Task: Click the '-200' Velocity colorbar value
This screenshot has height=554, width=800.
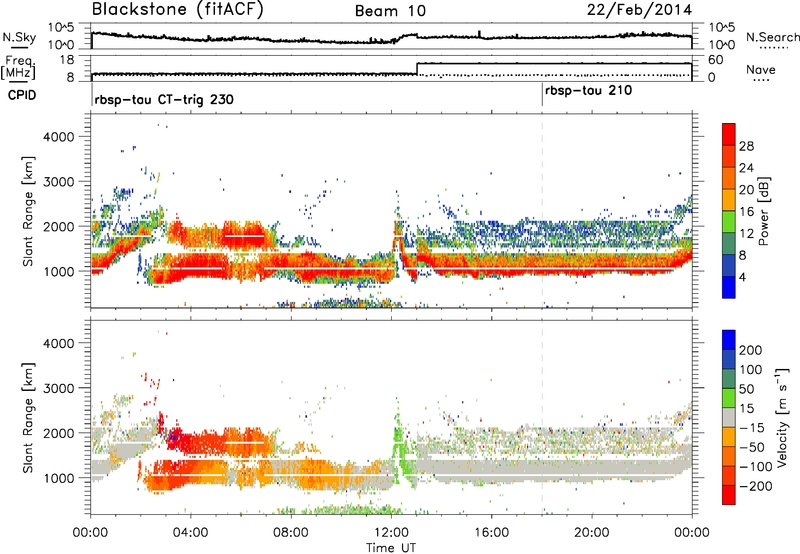Action: click(756, 486)
